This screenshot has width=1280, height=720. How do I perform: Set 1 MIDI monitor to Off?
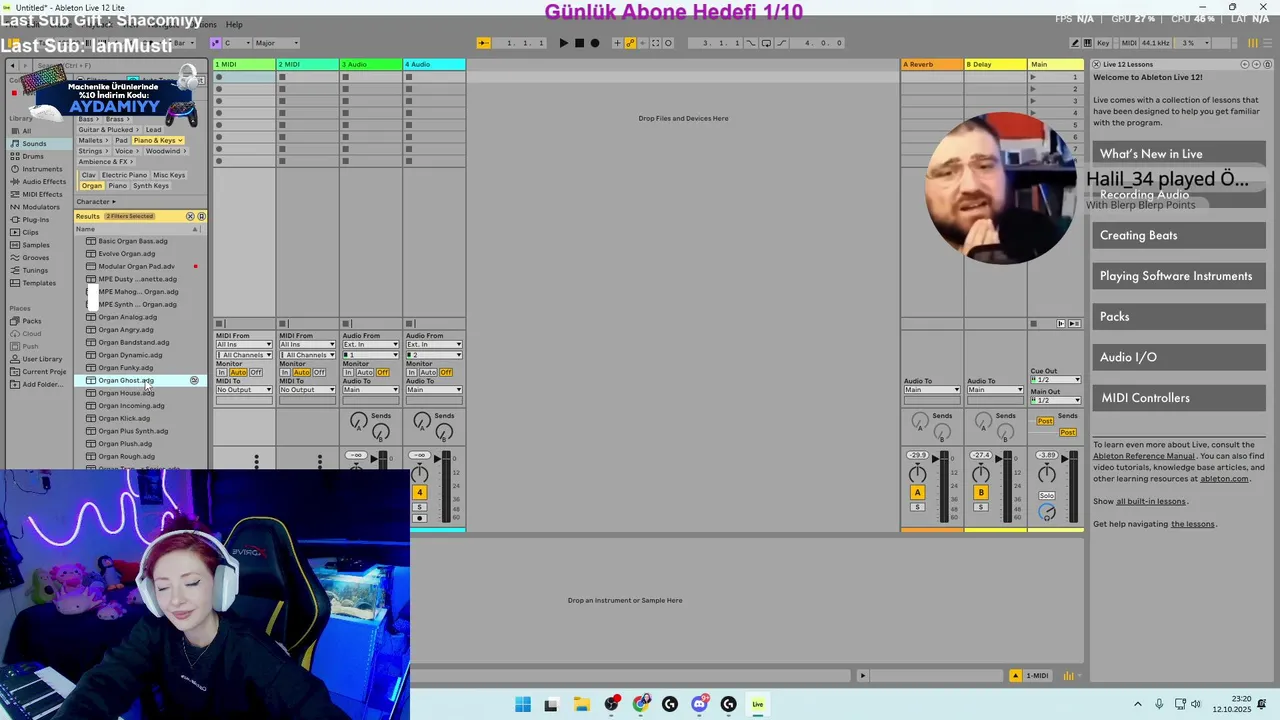coord(256,372)
